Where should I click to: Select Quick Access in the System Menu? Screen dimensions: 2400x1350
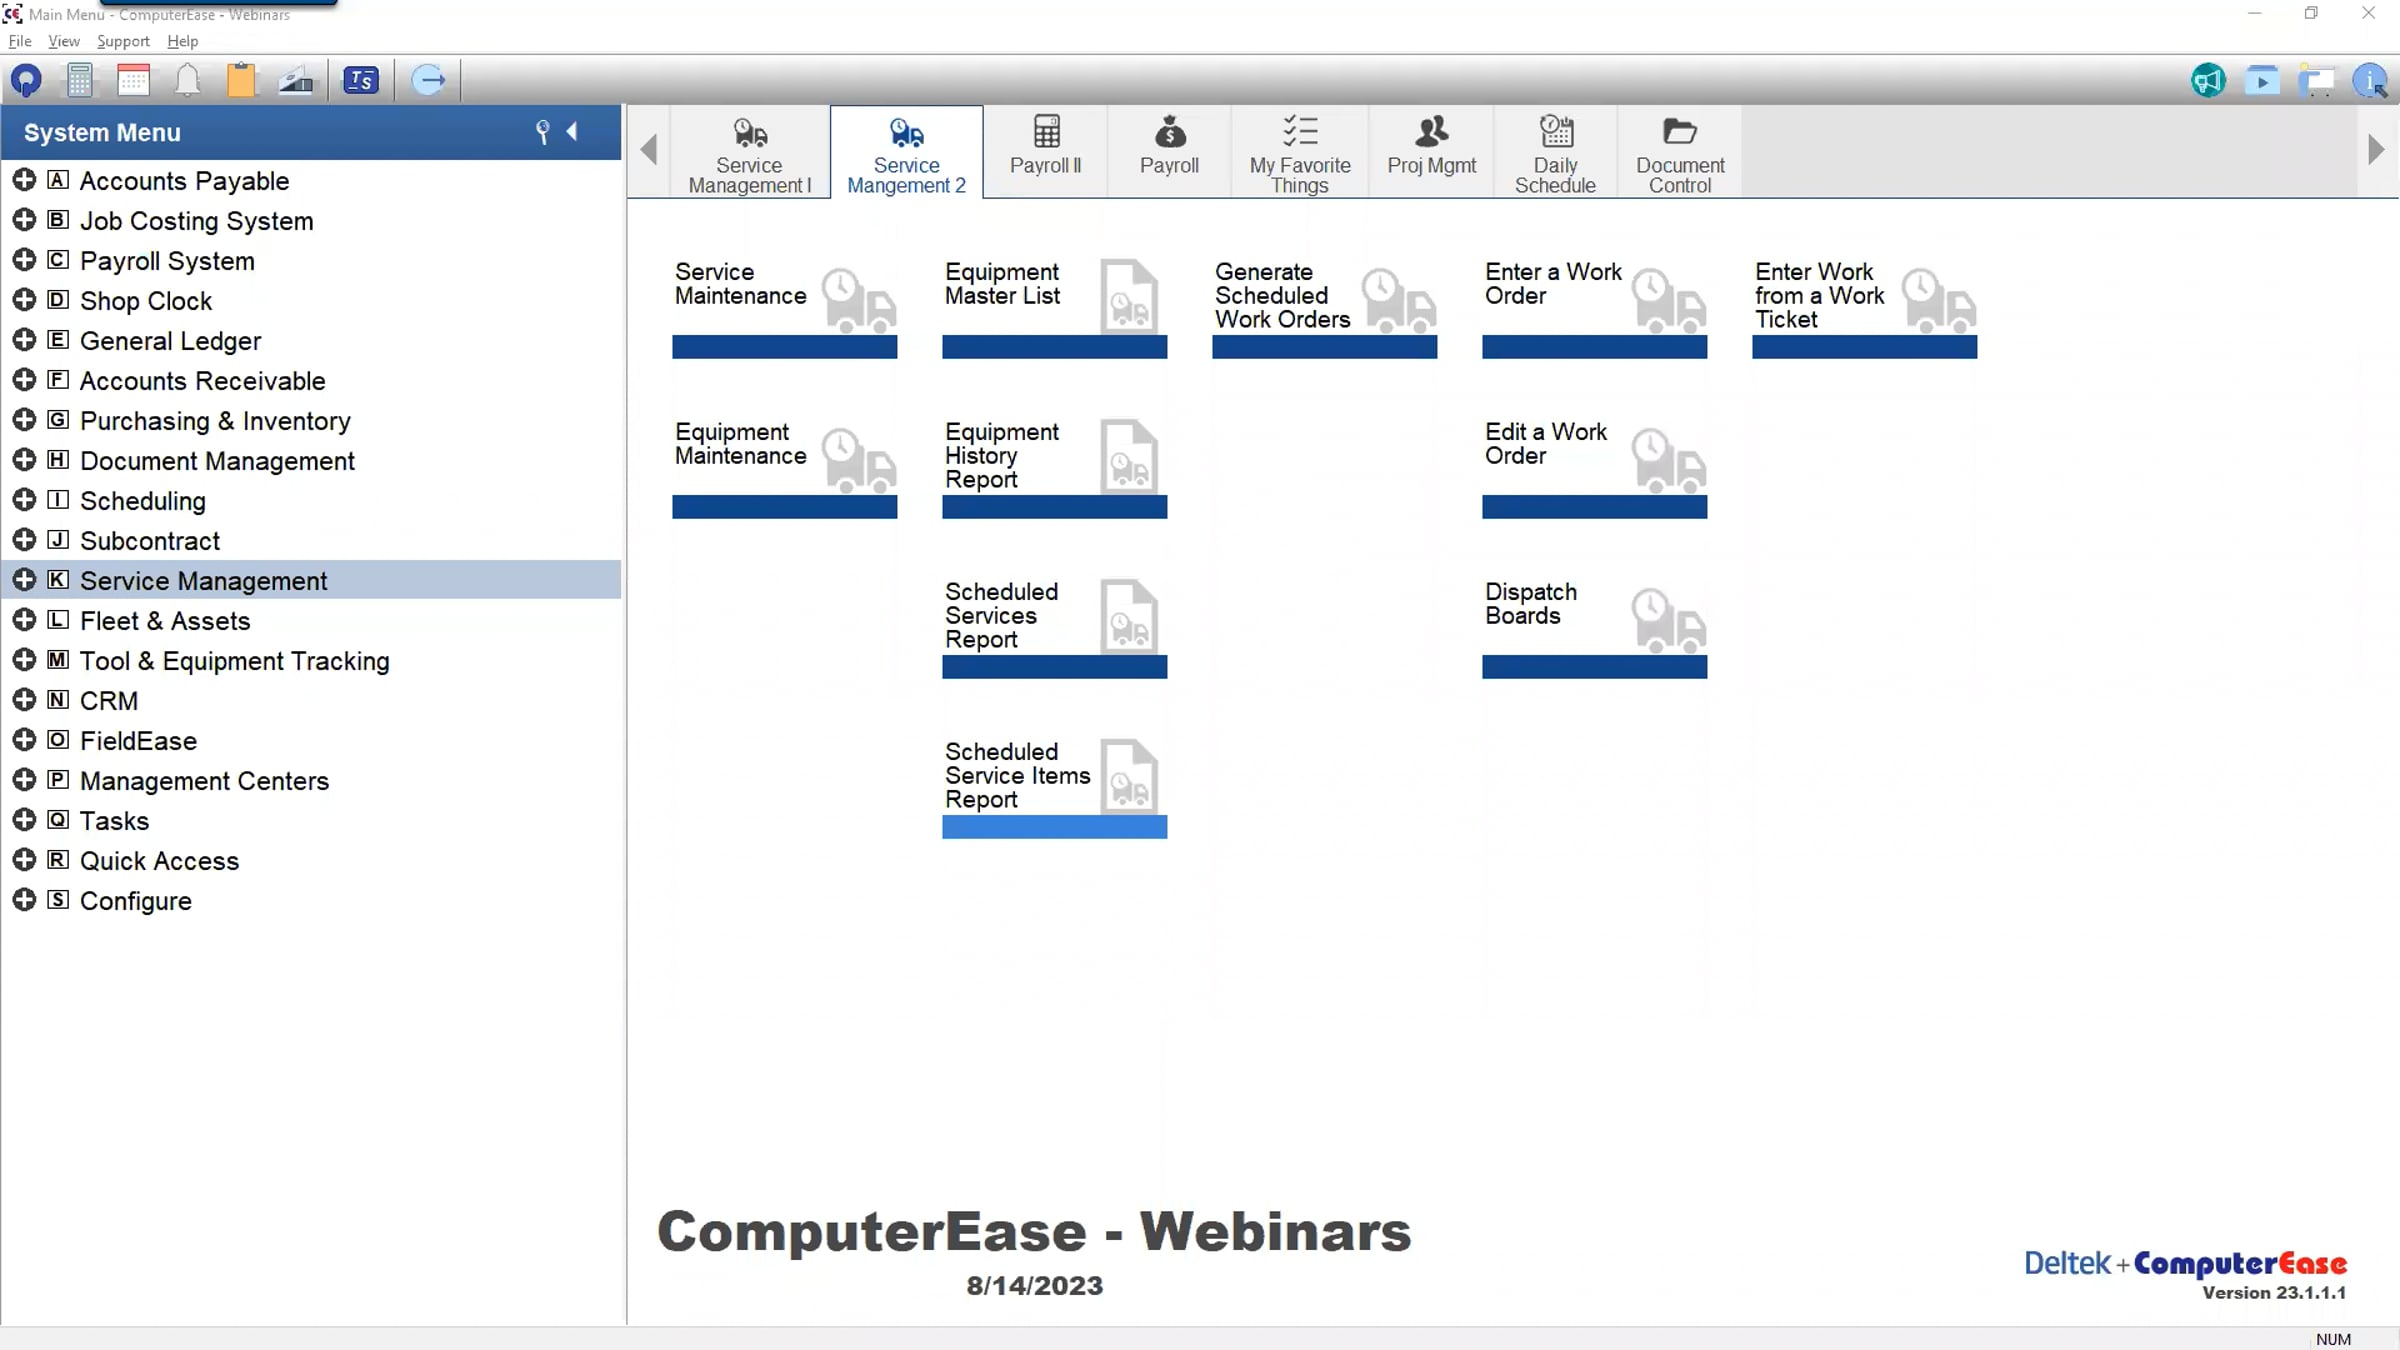click(311, 860)
